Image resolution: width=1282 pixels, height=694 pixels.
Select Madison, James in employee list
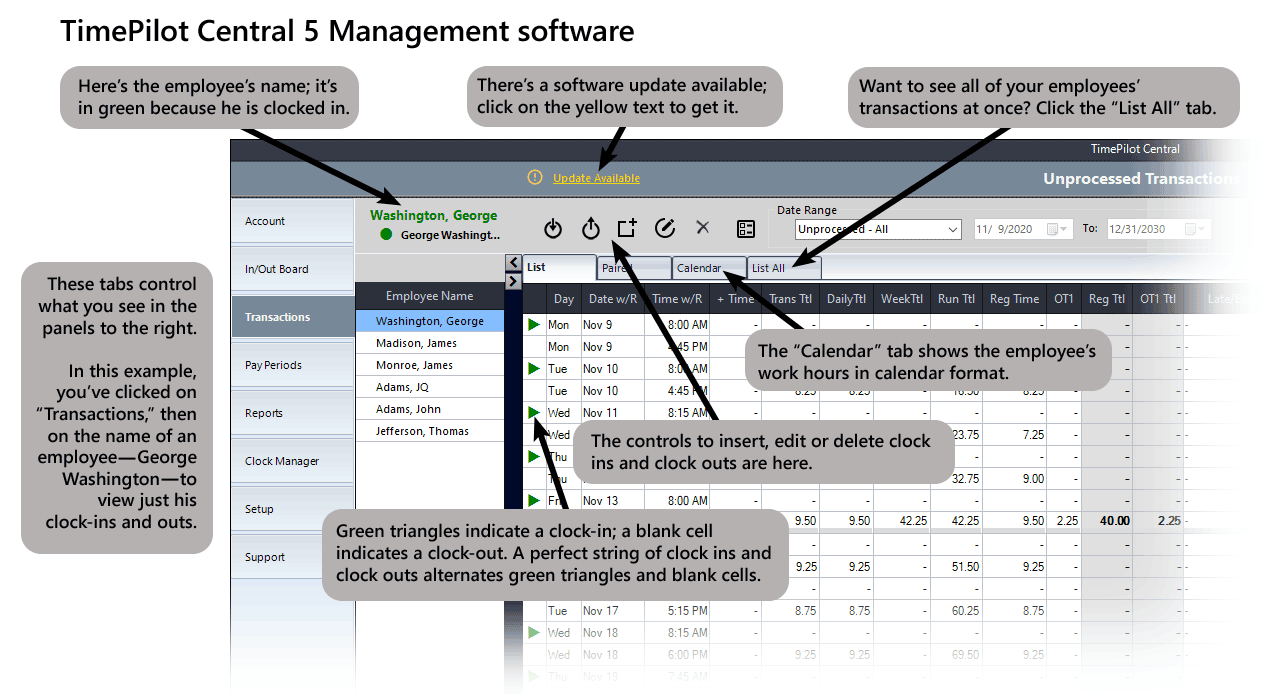point(416,343)
